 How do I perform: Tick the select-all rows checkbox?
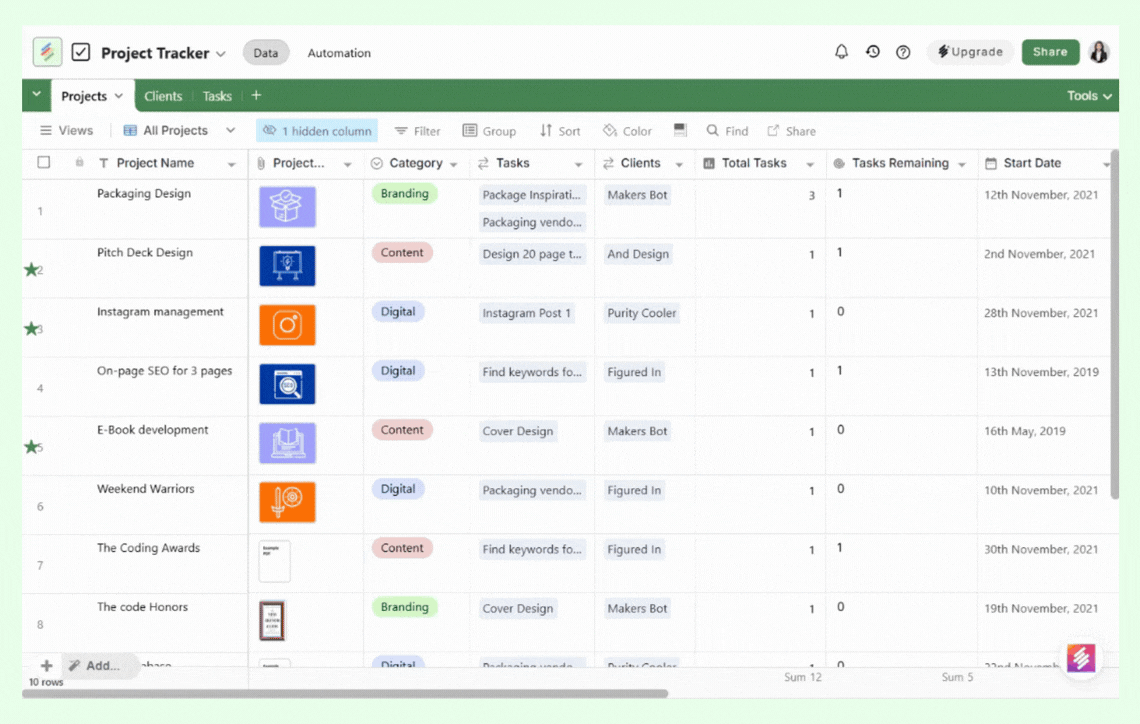43,162
